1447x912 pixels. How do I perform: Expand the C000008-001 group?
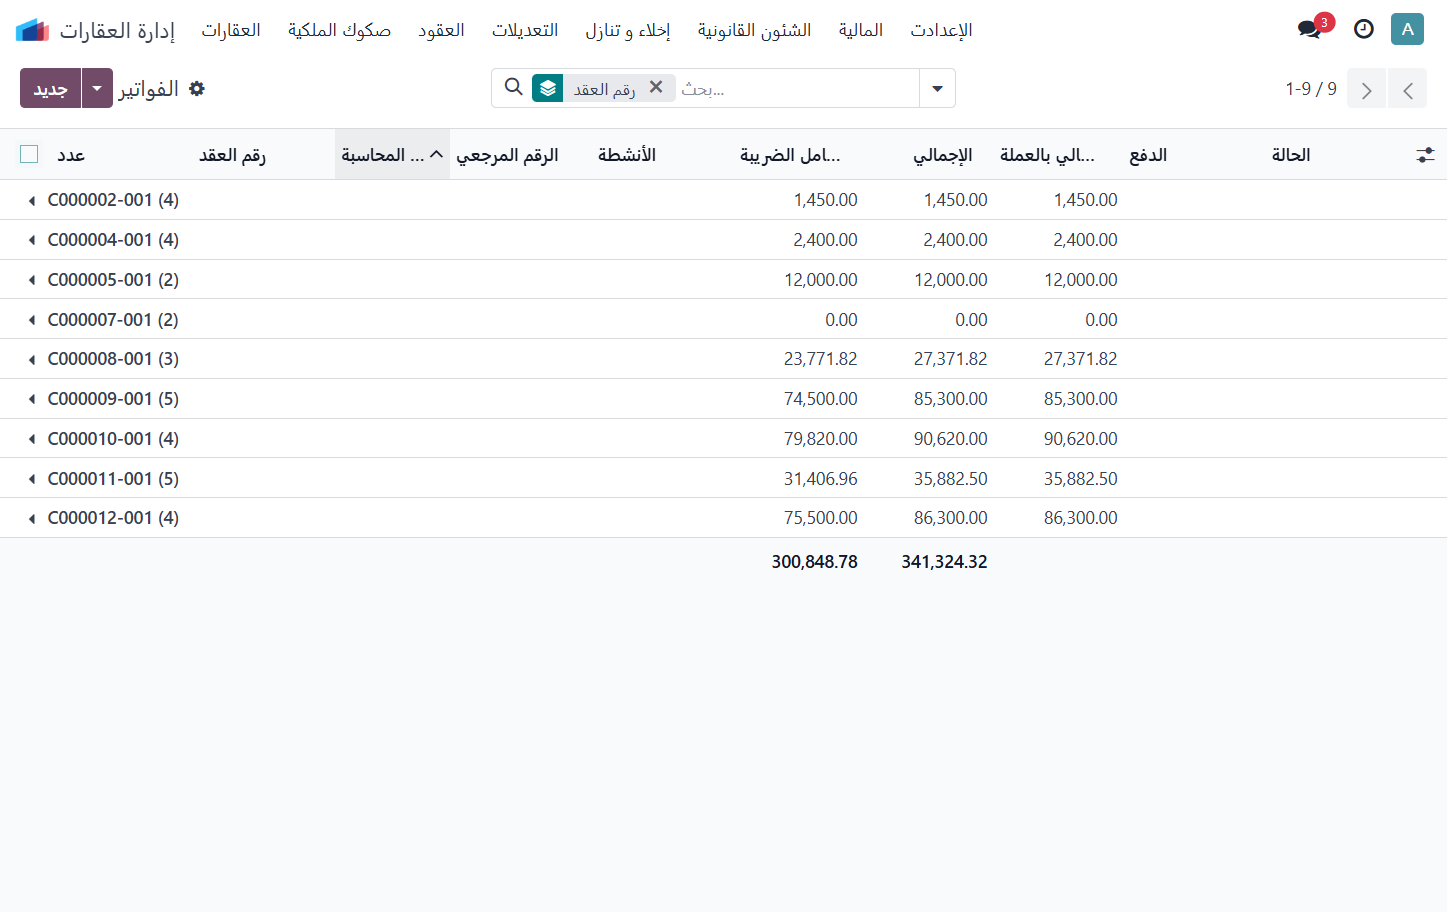pos(723,359)
